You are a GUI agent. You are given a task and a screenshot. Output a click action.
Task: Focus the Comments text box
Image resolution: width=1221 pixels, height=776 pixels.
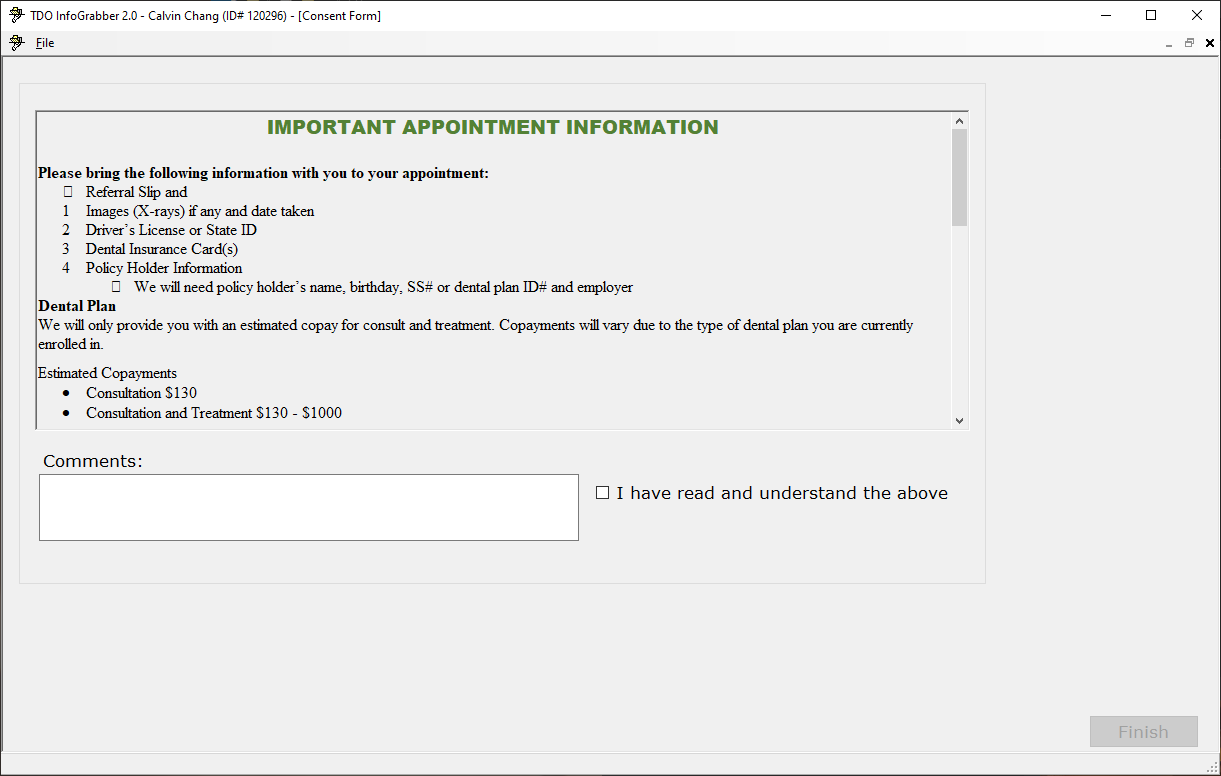coord(308,507)
